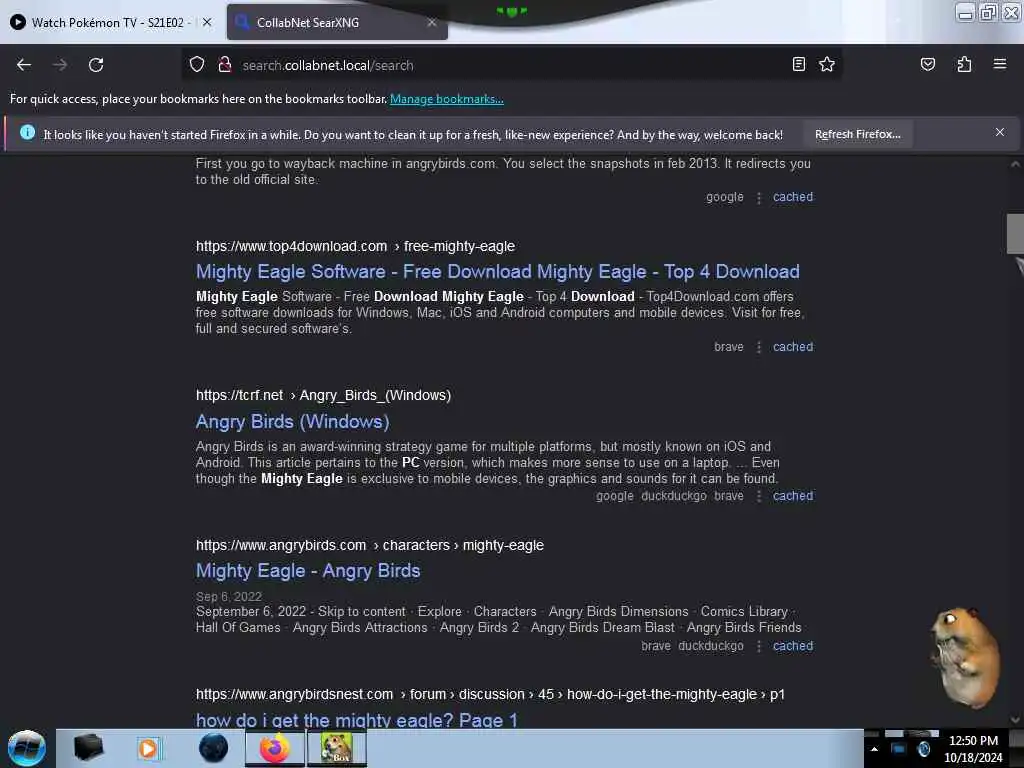Click the https://www.top4download.com URL text
Viewport: 1024px width, 768px height.
click(291, 246)
